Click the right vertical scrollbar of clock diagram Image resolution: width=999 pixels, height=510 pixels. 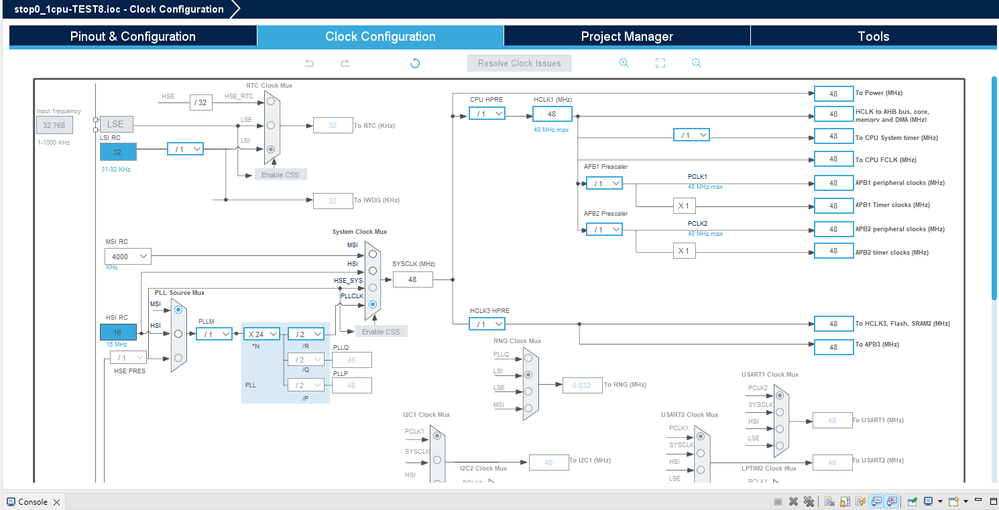pos(994,188)
